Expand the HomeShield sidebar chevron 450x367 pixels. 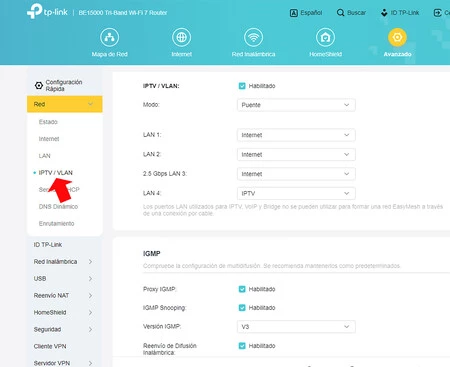[90, 313]
